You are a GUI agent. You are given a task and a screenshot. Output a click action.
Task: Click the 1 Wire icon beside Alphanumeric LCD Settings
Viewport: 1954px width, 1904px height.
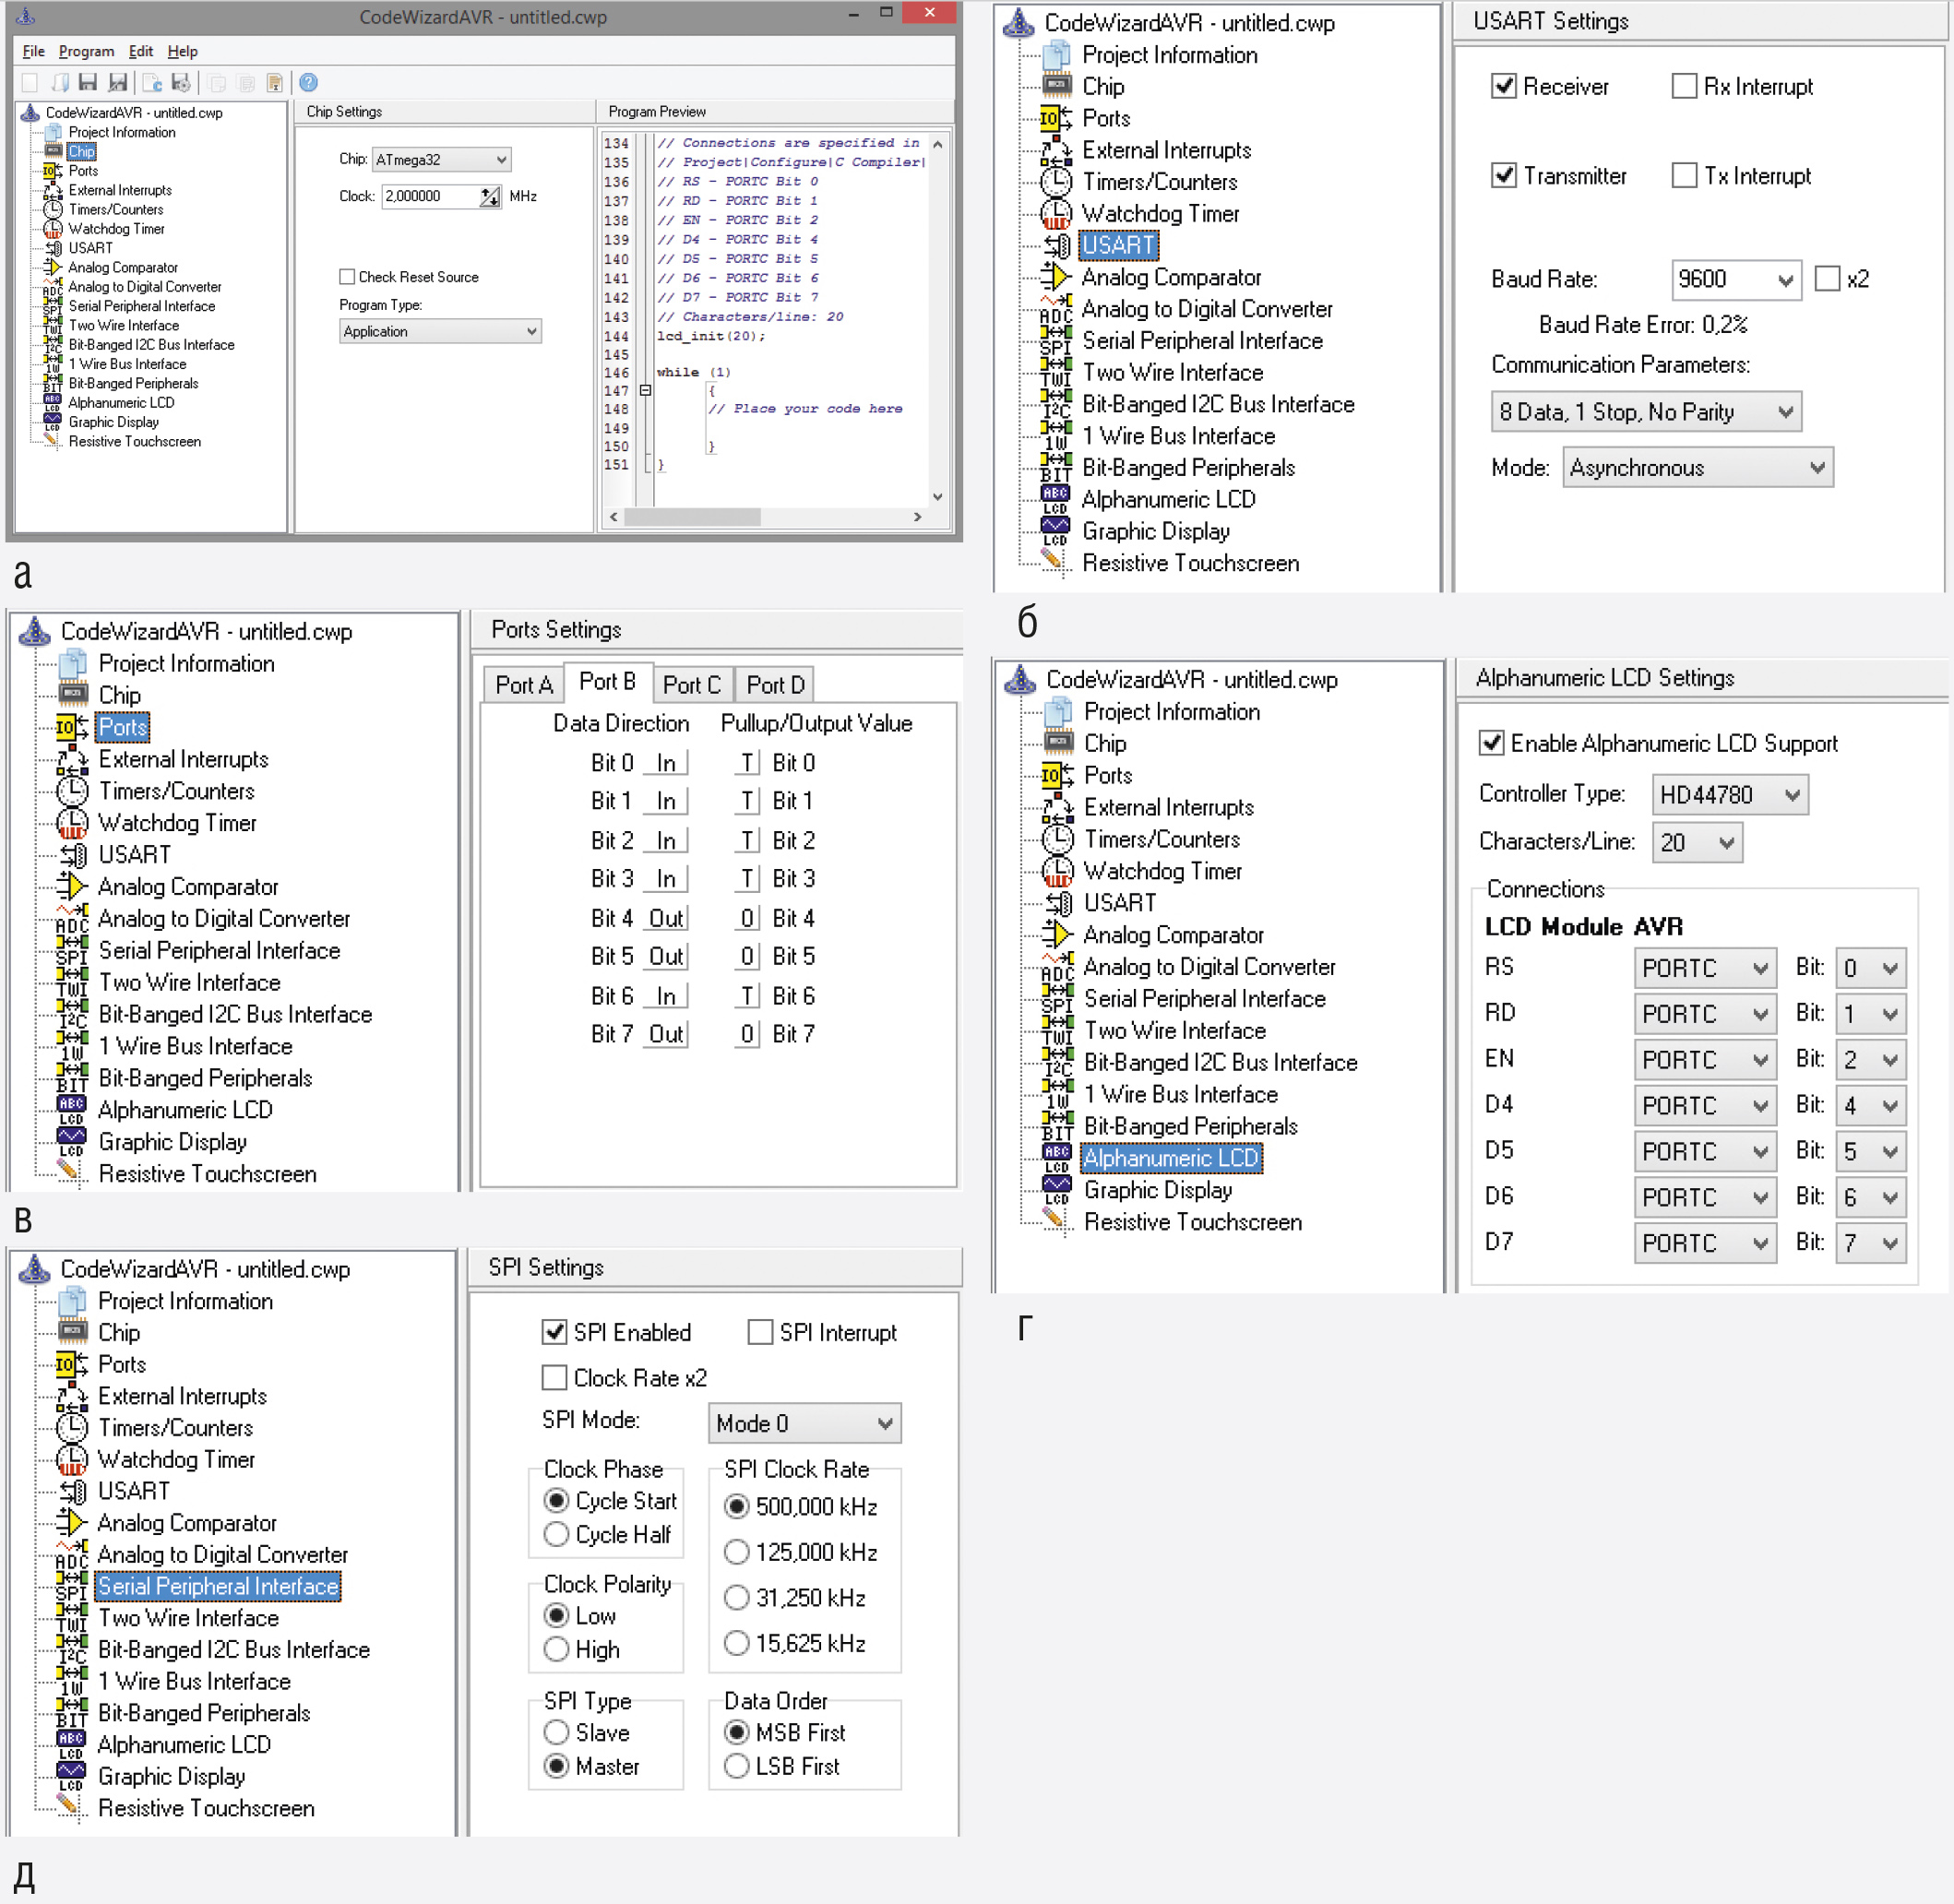coord(1058,1094)
